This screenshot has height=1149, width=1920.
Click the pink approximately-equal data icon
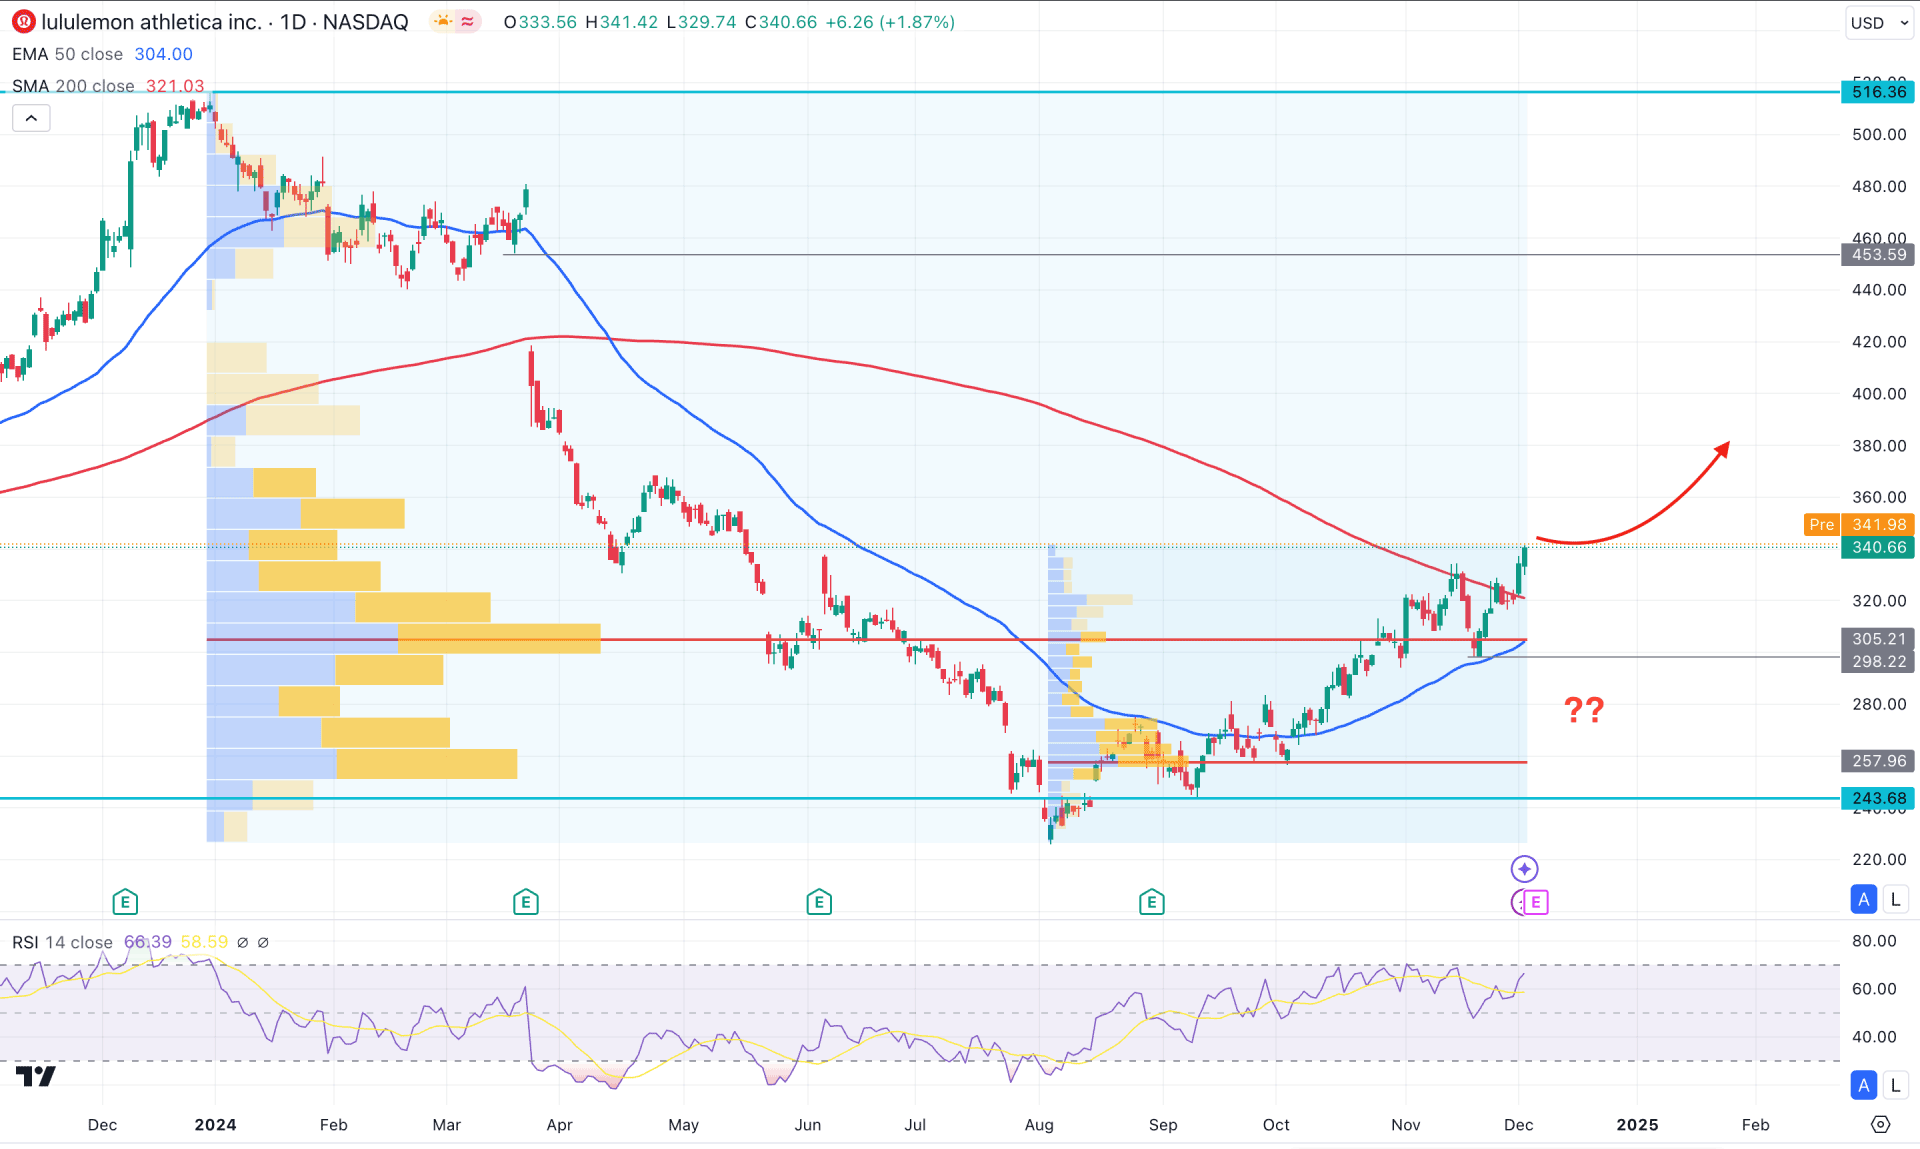coord(468,21)
